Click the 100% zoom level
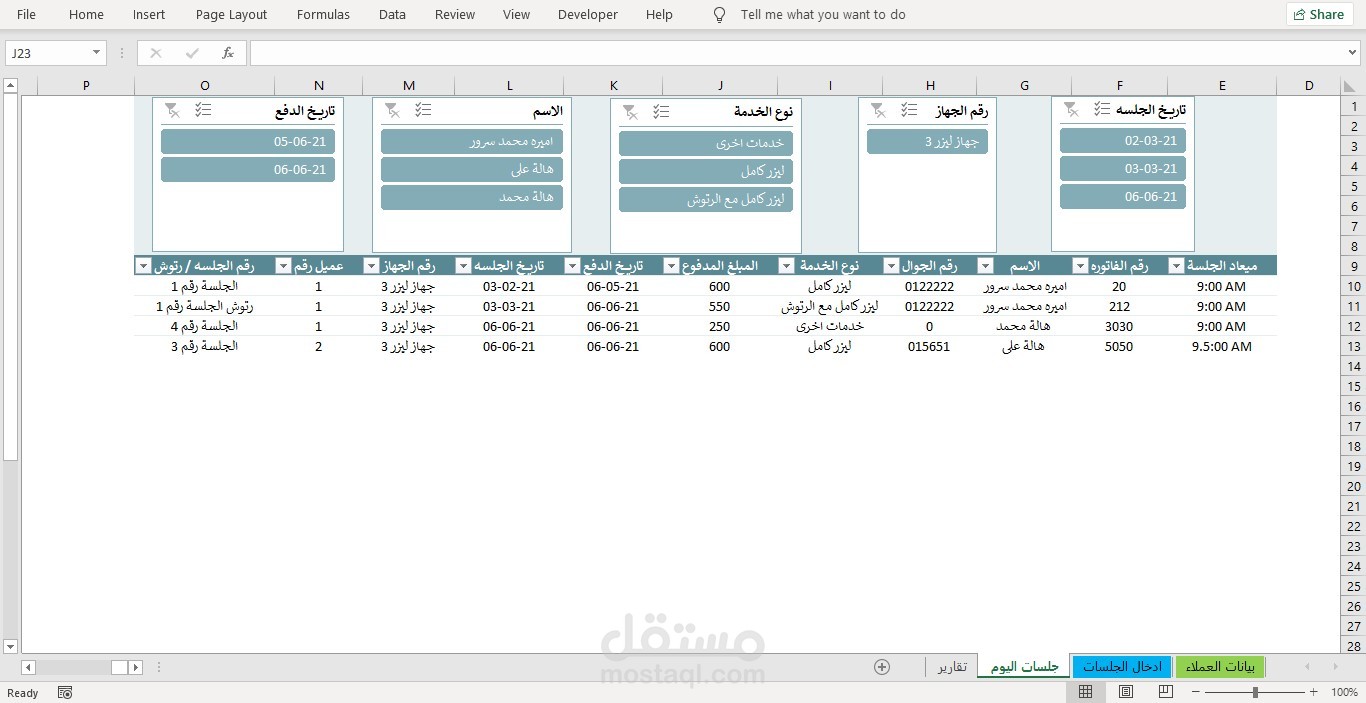 click(1345, 692)
